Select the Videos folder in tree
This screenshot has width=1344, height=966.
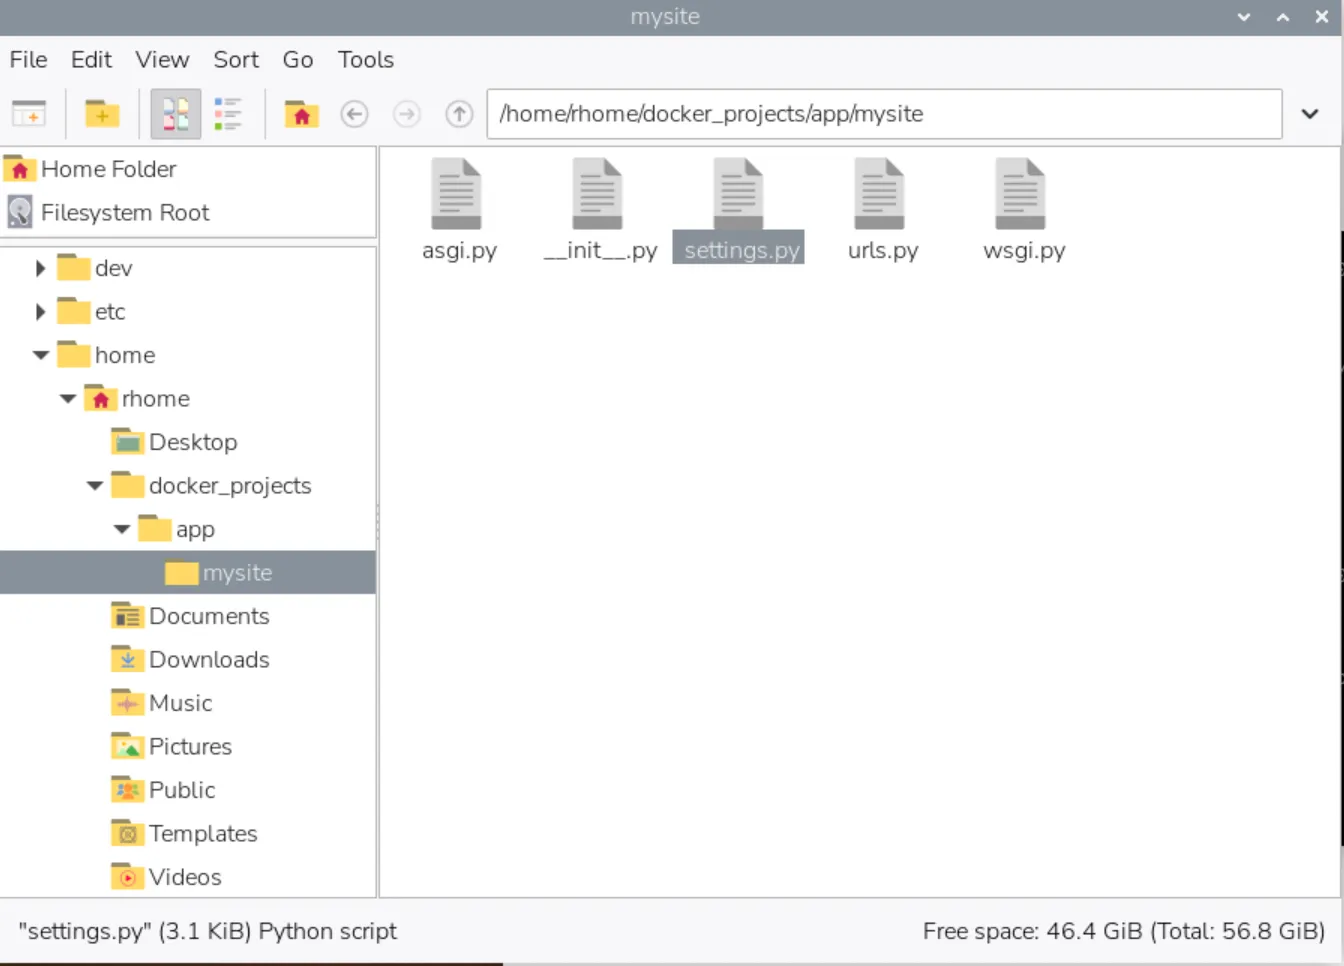166,877
